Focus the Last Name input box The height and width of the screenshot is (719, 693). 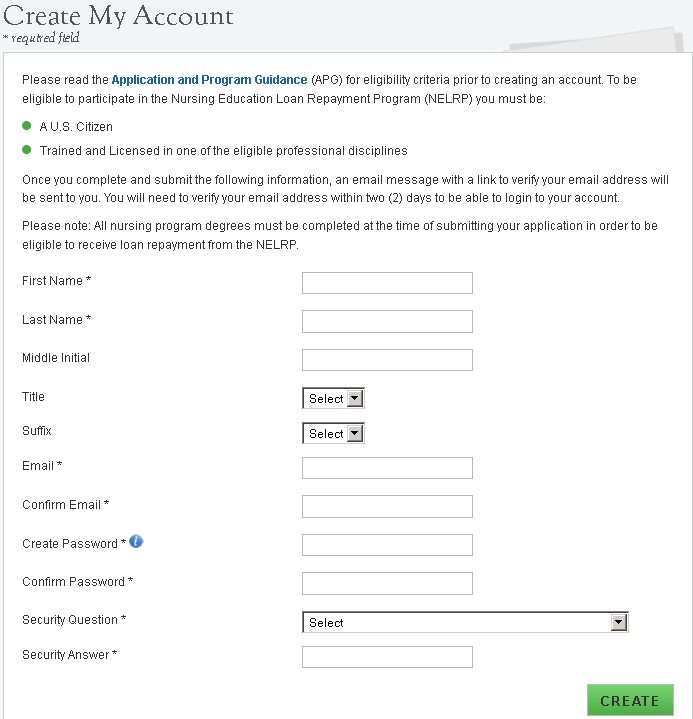pos(387,321)
